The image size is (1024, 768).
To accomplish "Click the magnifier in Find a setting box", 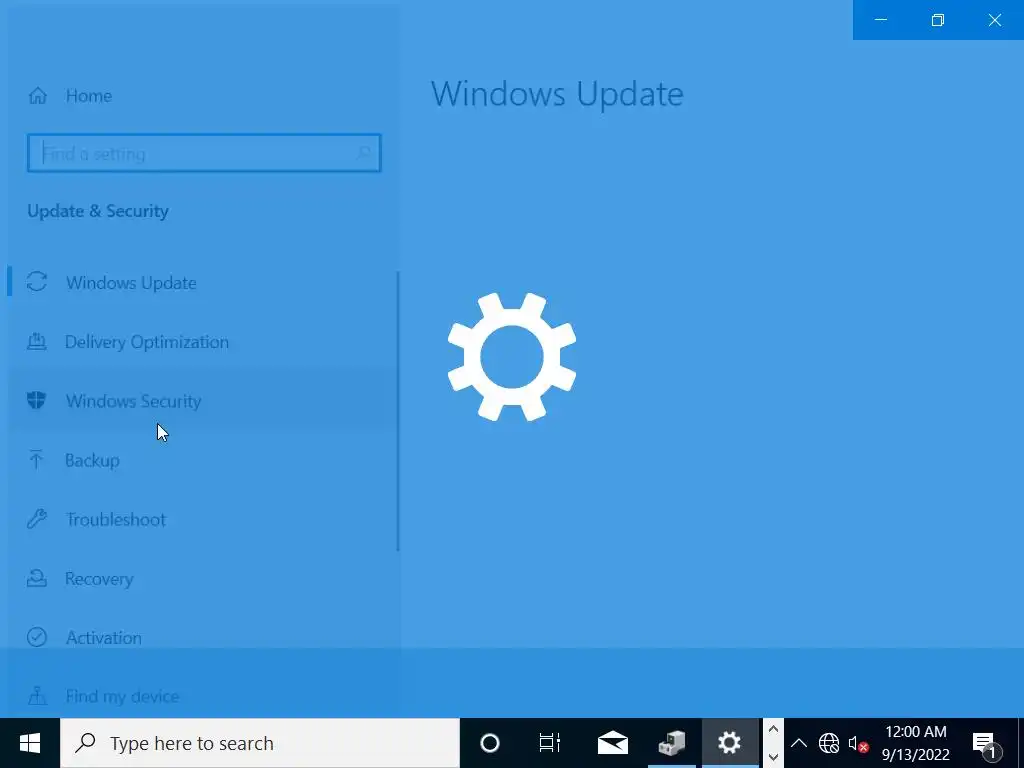I will point(364,153).
